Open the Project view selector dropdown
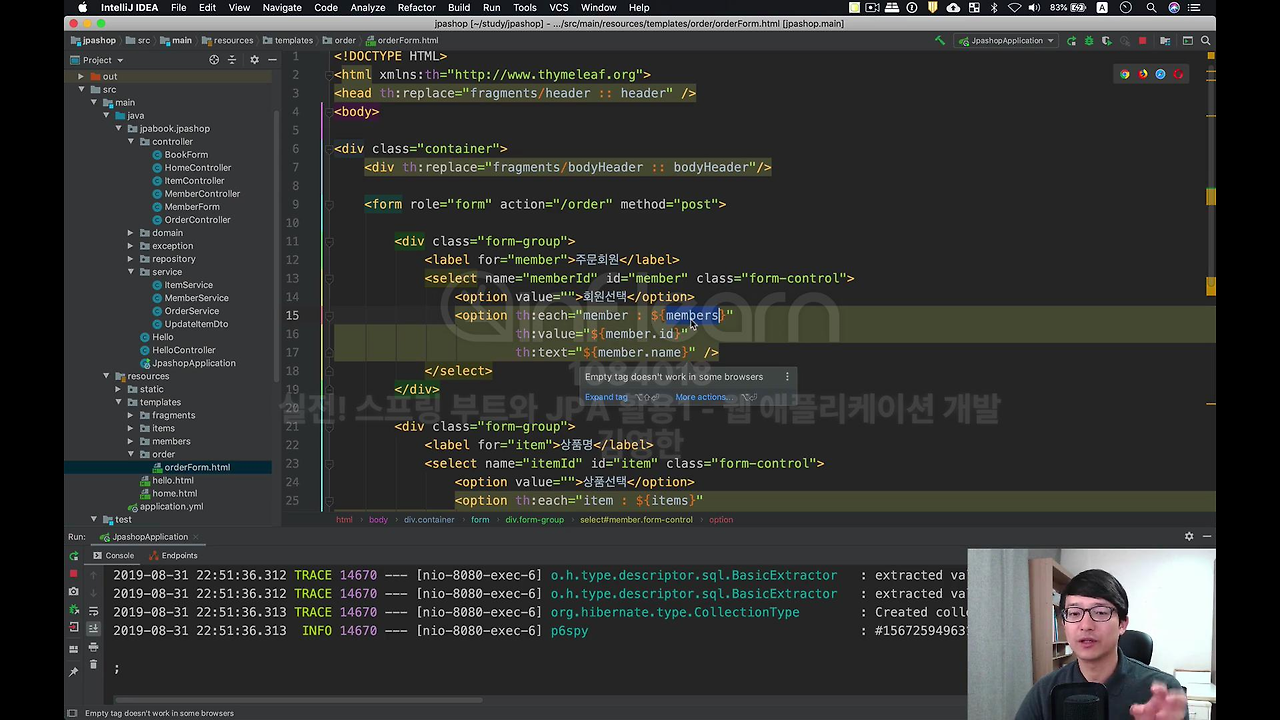Screen dimensions: 1280x720 coord(97,60)
